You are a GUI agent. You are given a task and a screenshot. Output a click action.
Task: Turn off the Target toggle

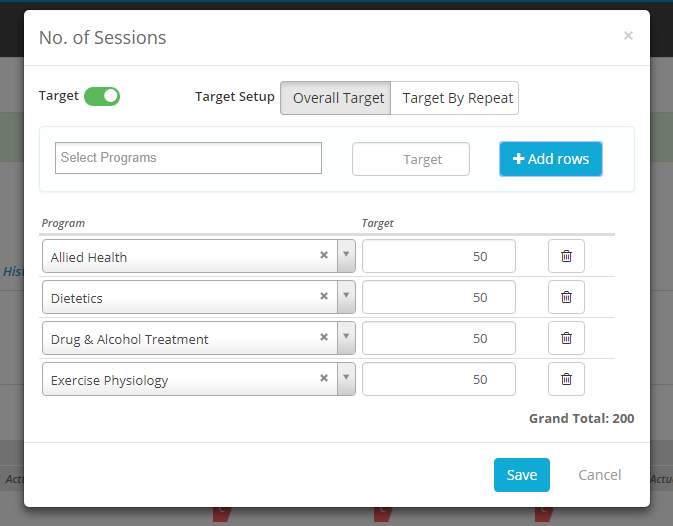[x=102, y=96]
